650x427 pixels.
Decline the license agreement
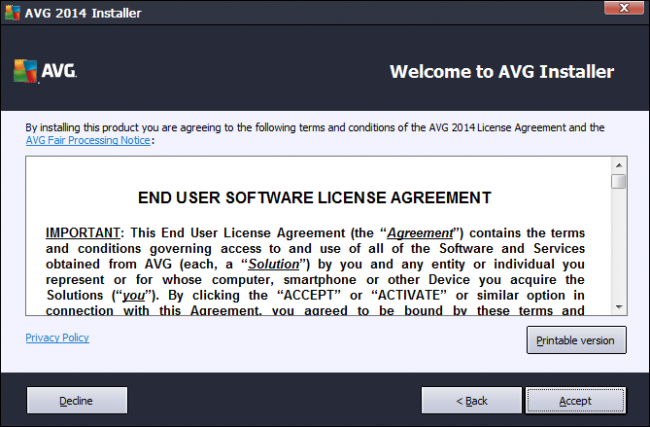(x=76, y=400)
